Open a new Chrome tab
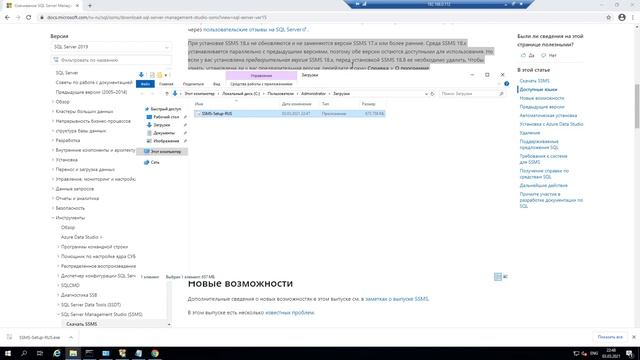This screenshot has height=360, width=640. coord(90,6)
